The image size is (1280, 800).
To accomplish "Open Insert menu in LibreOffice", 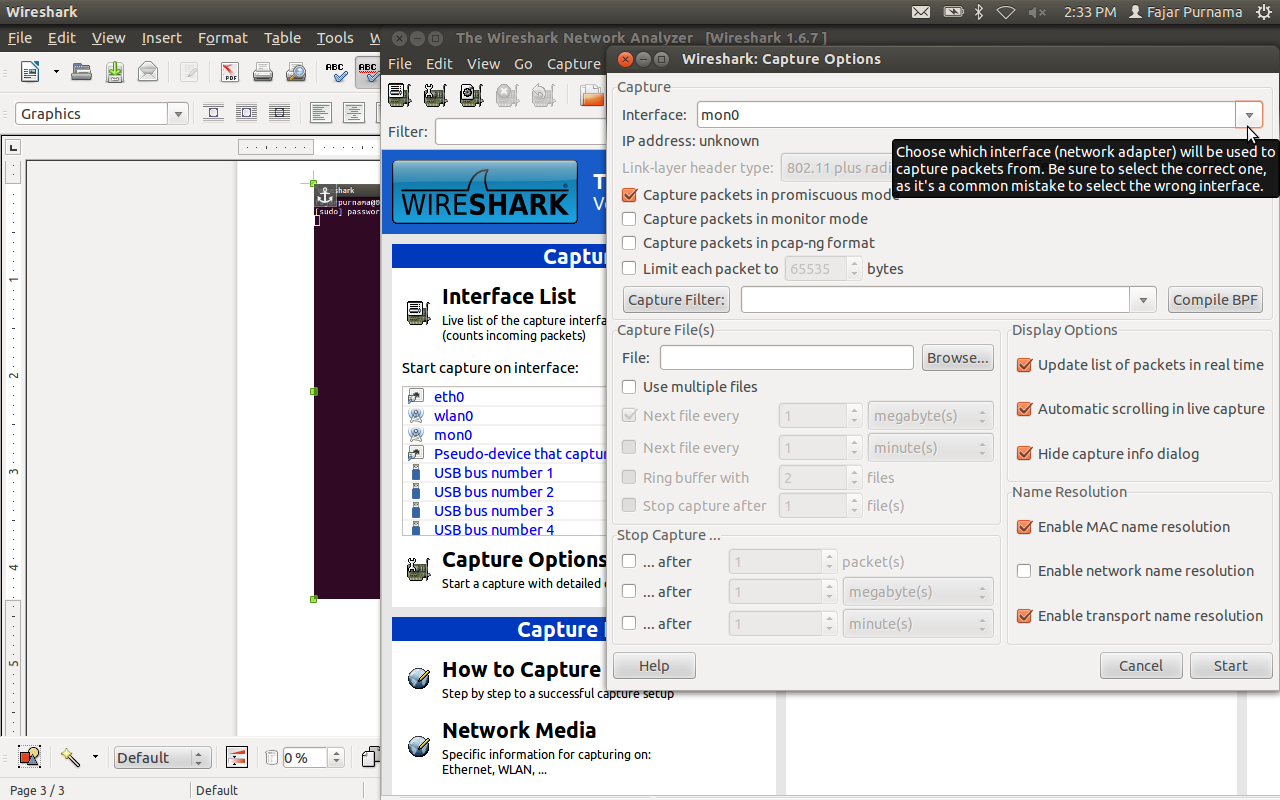I will (x=161, y=38).
